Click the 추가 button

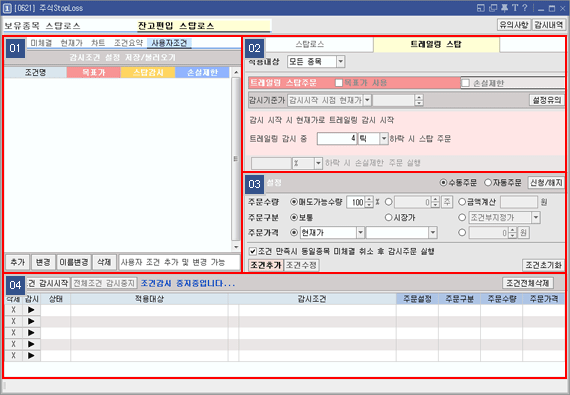[x=17, y=262]
